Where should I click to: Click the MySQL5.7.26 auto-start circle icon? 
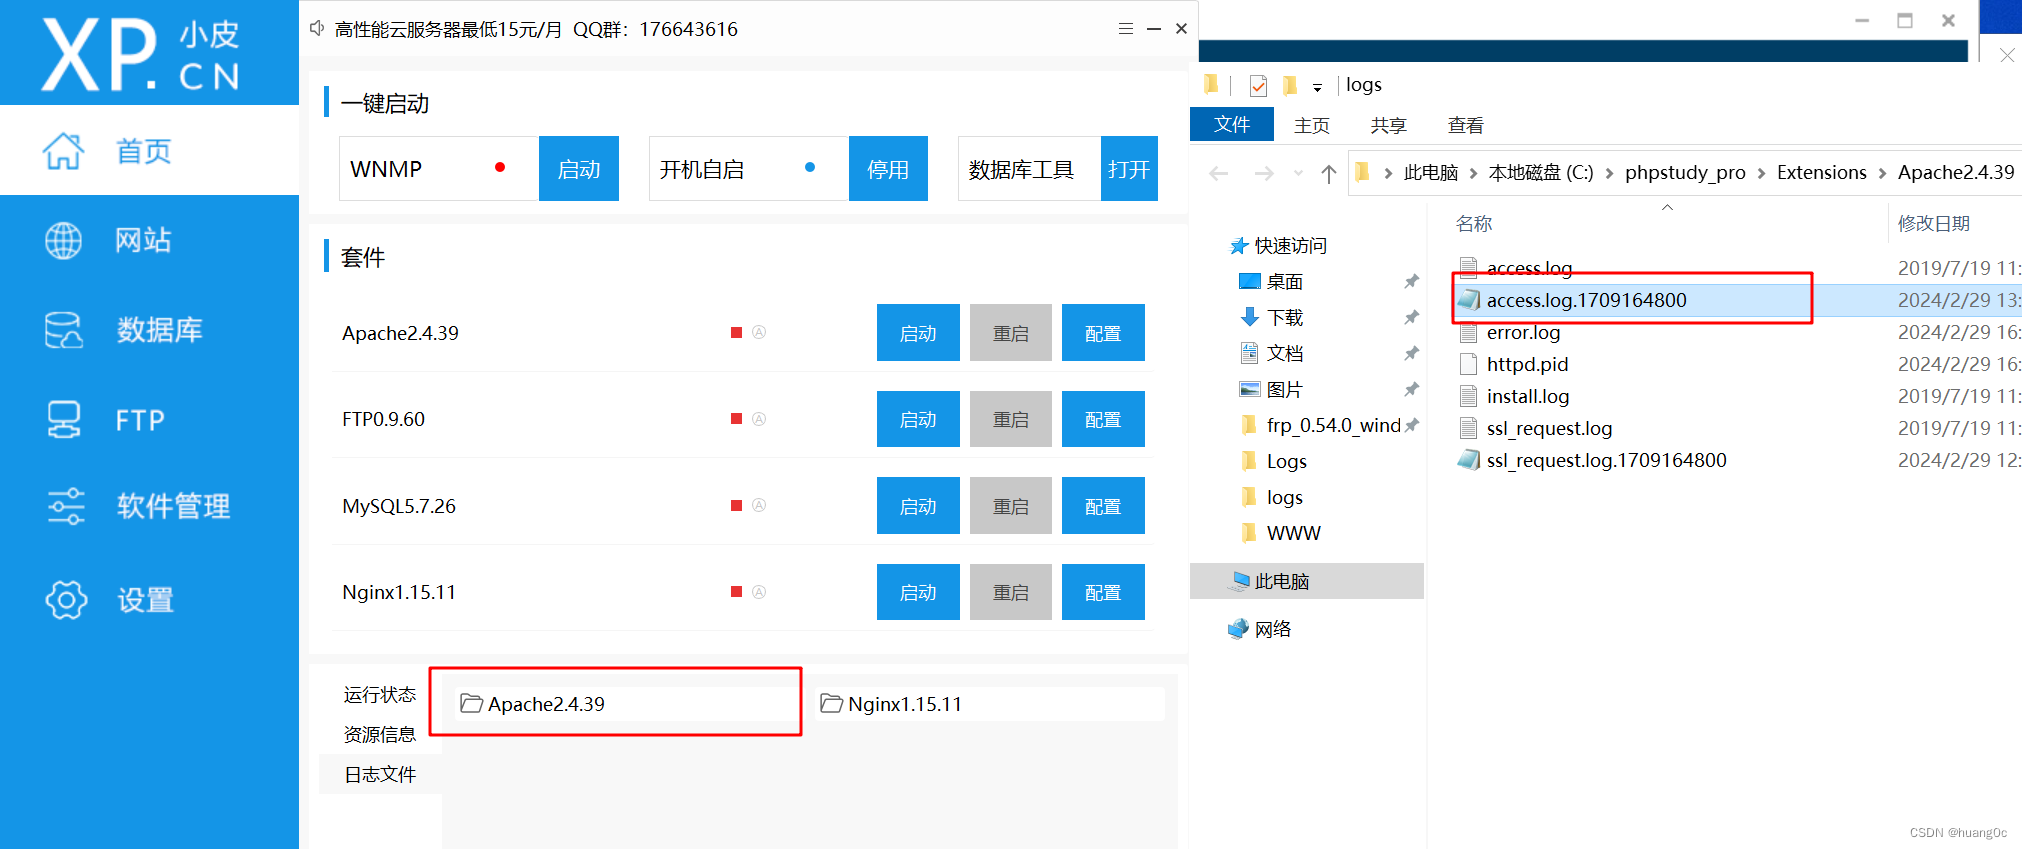pyautogui.click(x=759, y=505)
